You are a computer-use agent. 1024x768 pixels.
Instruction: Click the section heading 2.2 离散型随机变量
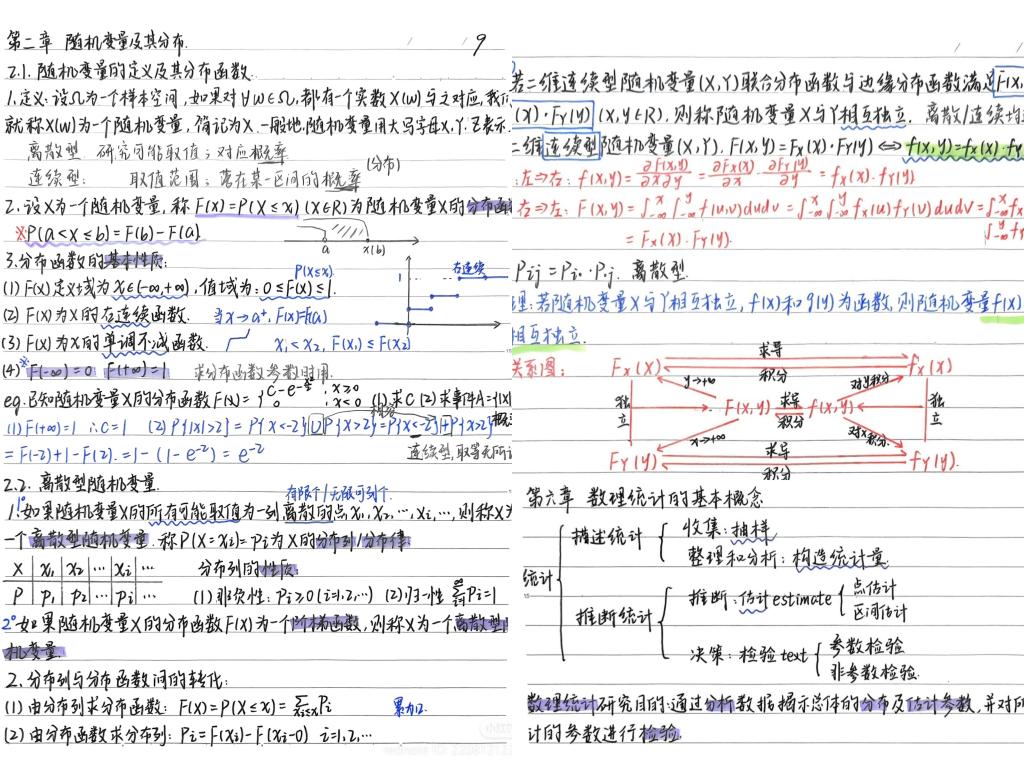coord(81,482)
